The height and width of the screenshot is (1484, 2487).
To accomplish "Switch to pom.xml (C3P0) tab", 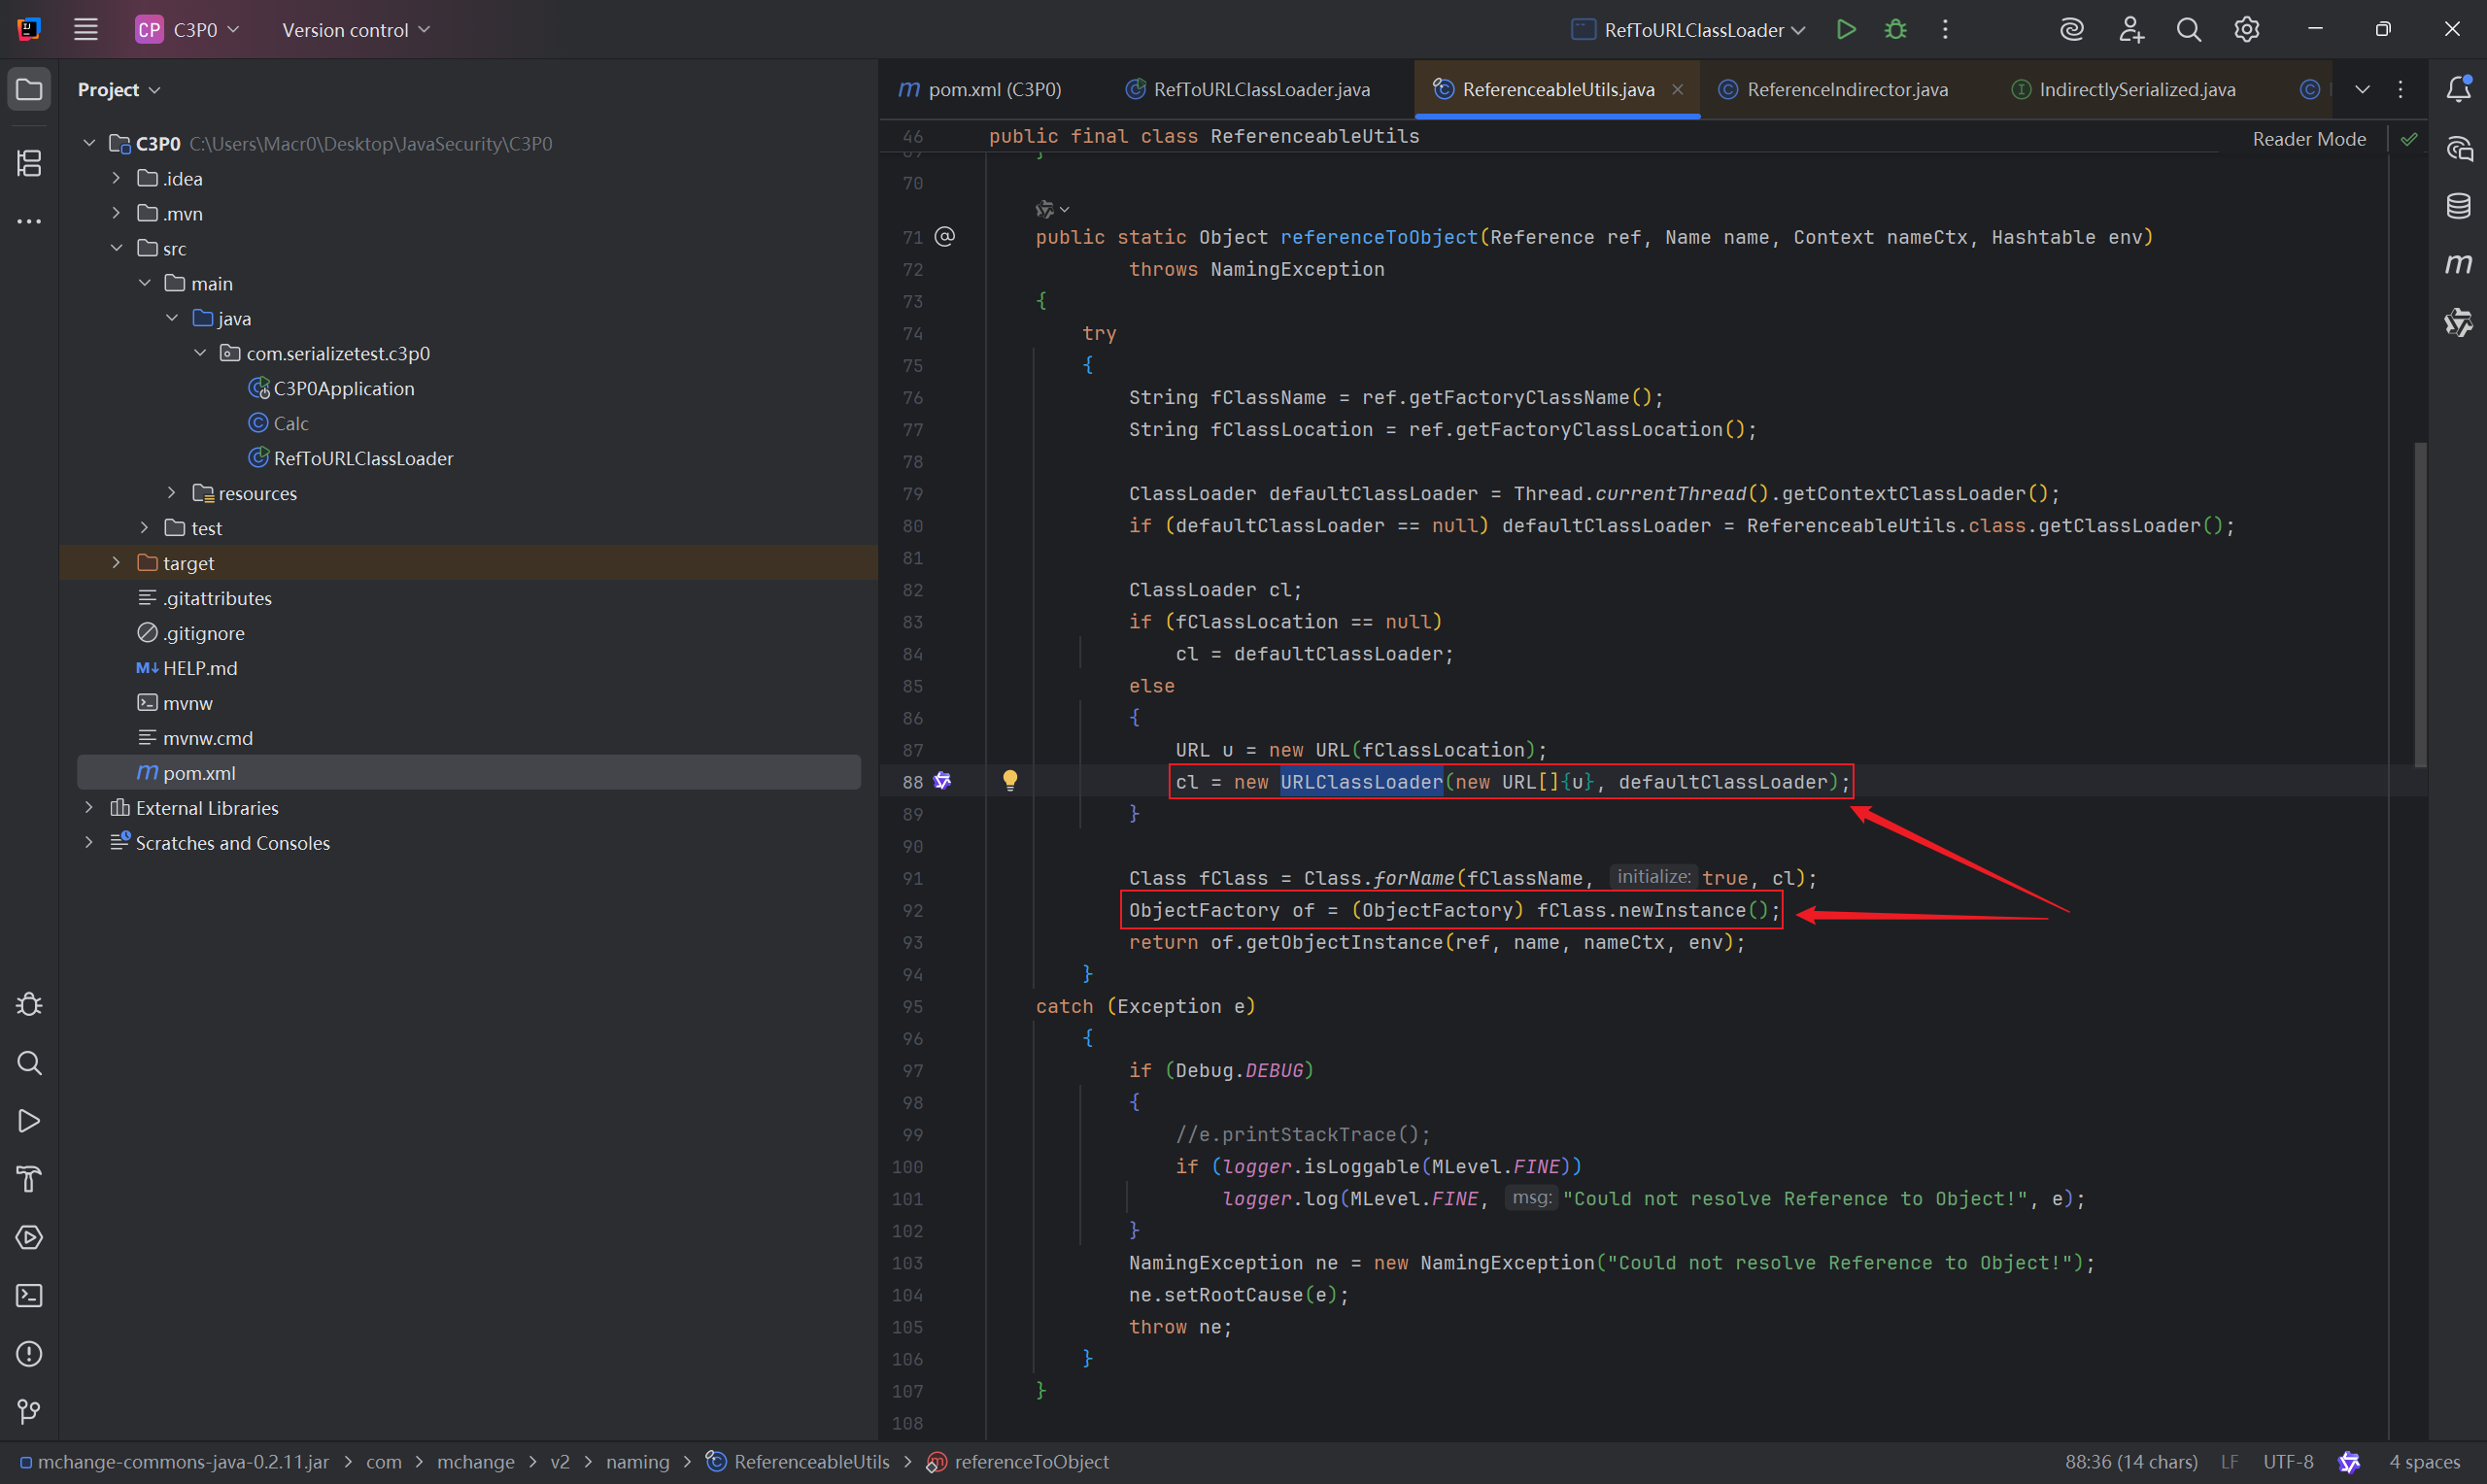I will point(980,90).
